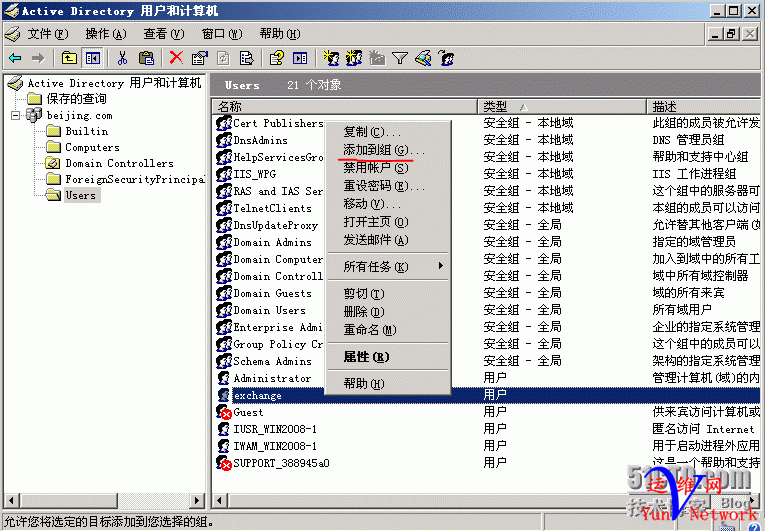Viewport: 765px width, 531px height.
Task: Click the Forward arrow toolbar icon
Action: [x=38, y=59]
